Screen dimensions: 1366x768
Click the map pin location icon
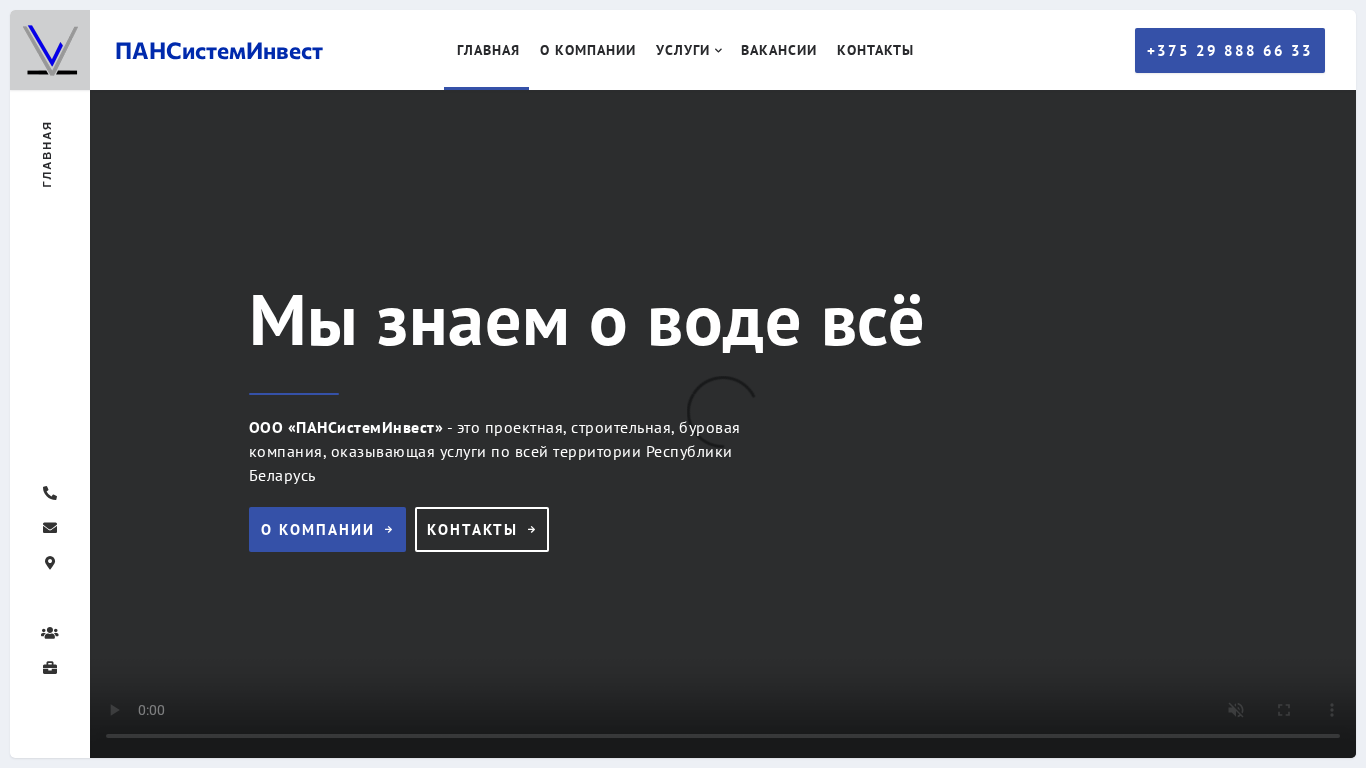pos(50,563)
